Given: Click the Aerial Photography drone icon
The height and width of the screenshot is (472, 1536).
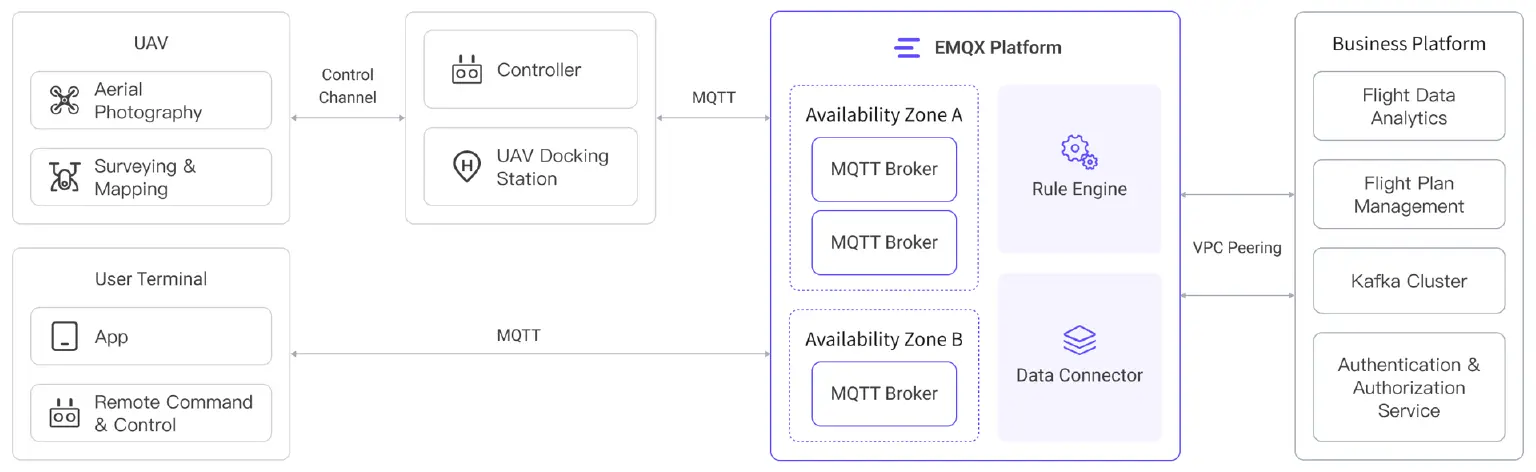Looking at the screenshot, I should click(64, 100).
